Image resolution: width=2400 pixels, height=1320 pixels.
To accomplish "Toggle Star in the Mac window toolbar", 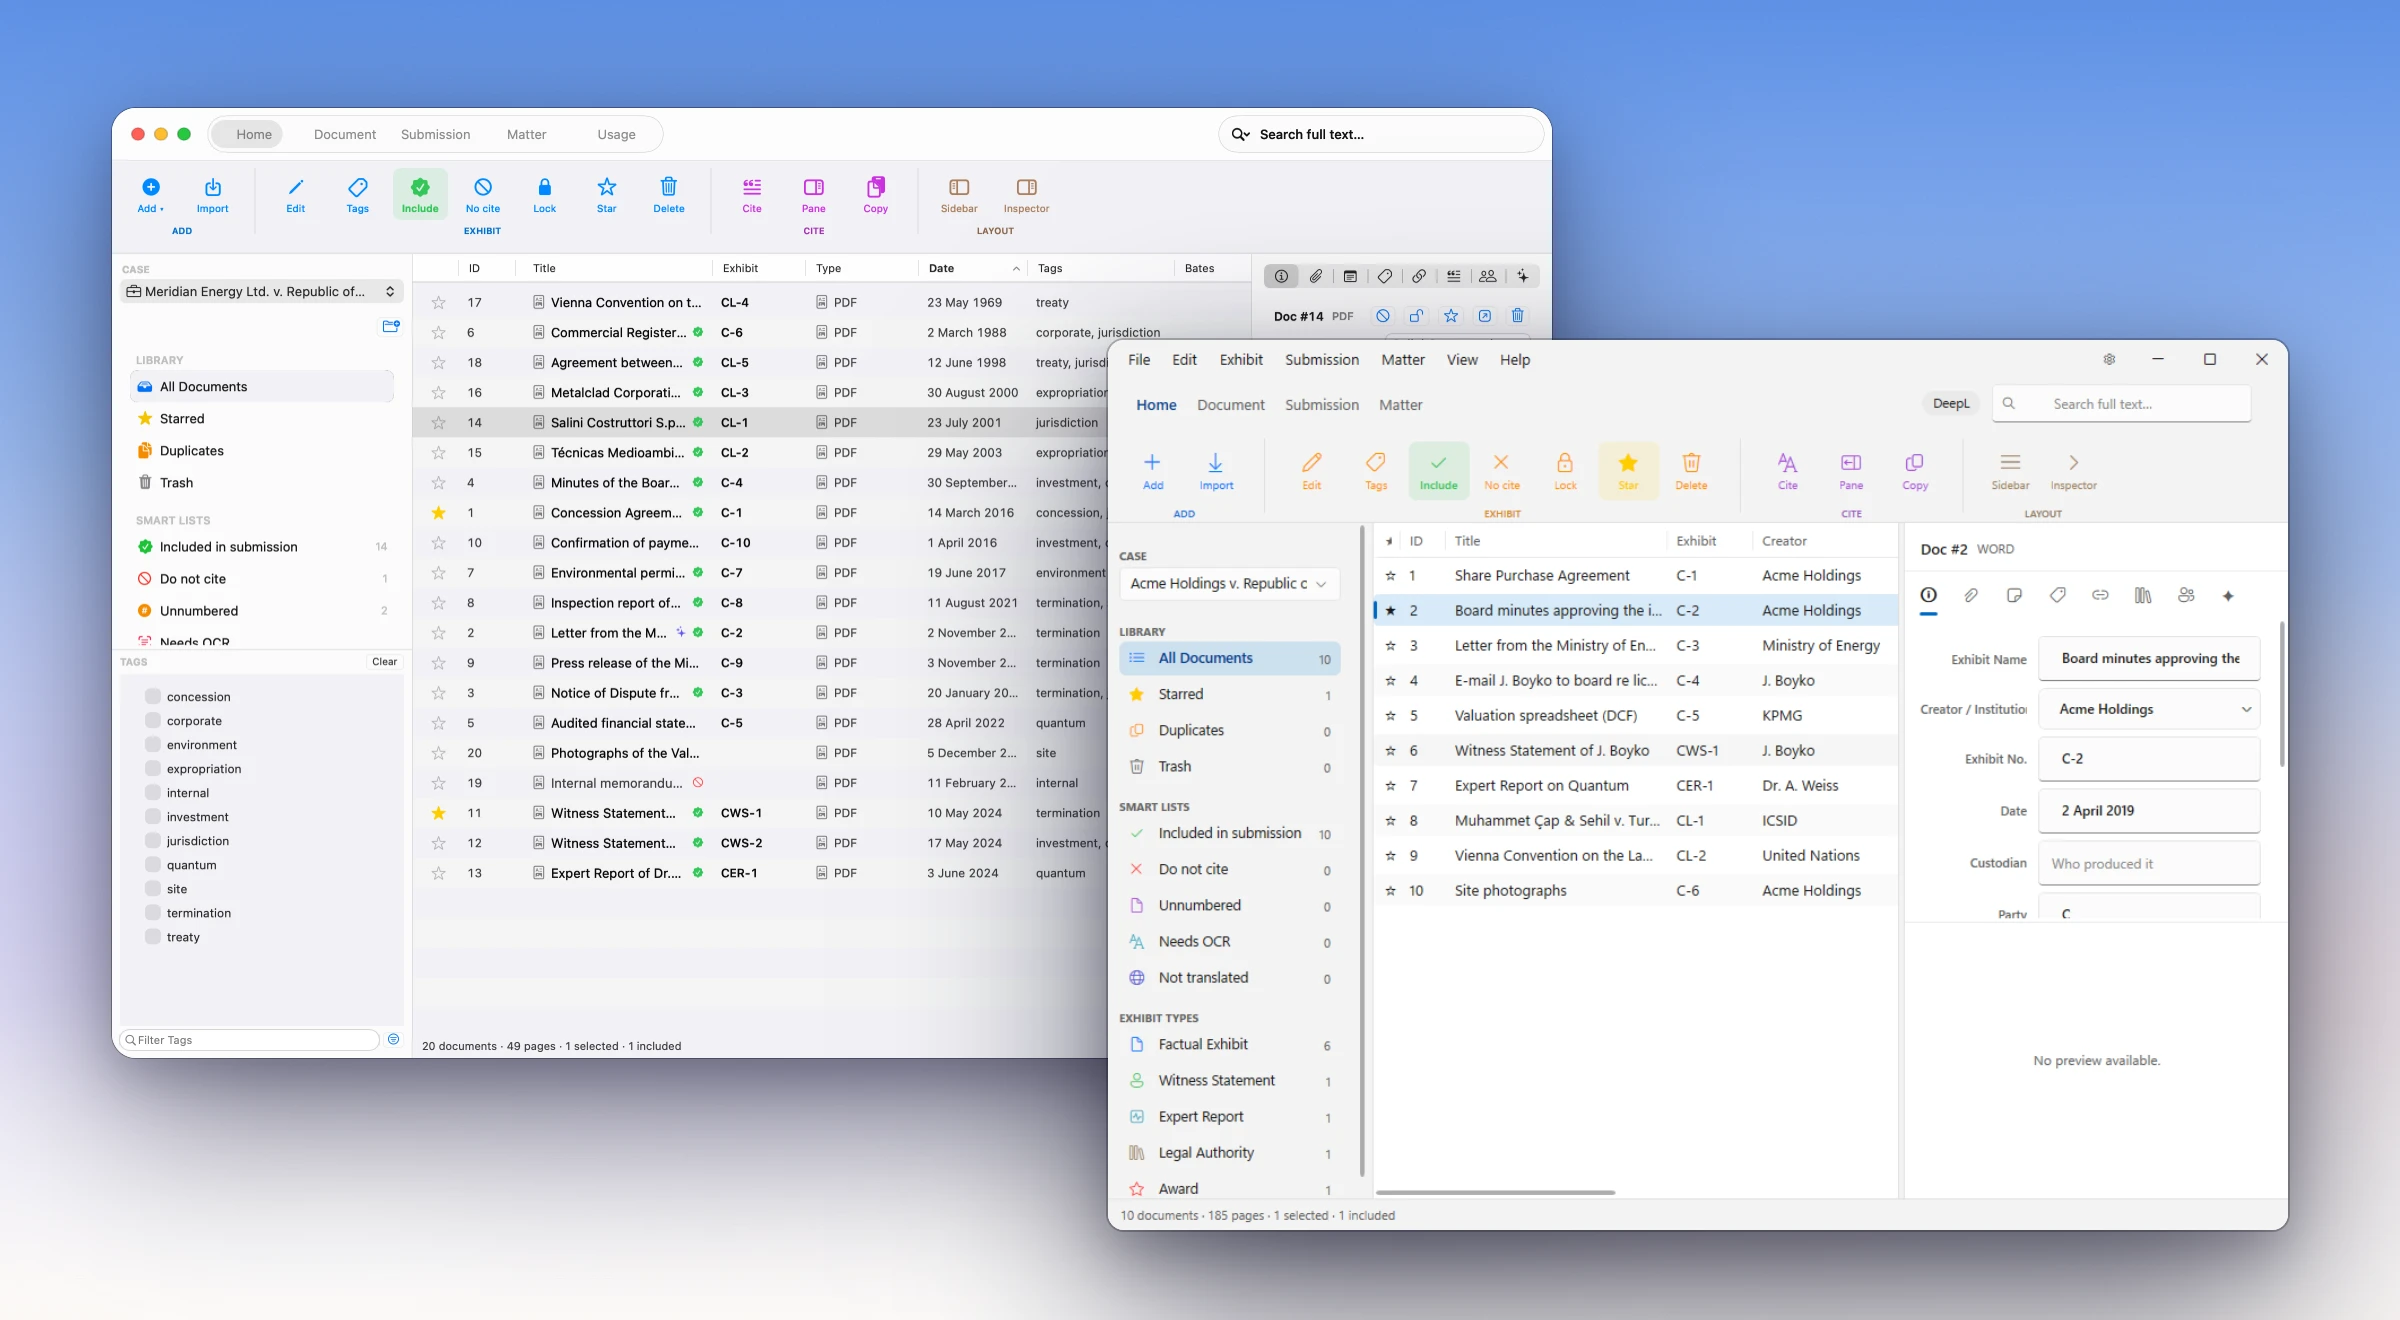I will click(607, 195).
